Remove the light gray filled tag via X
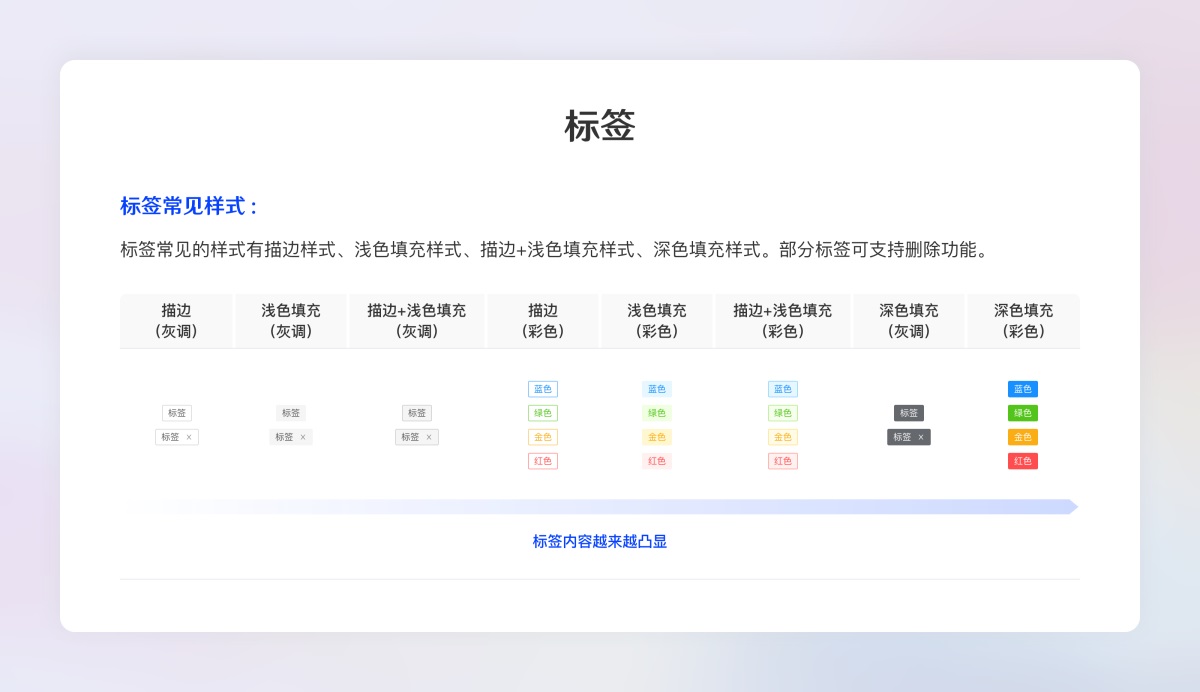 tap(303, 437)
